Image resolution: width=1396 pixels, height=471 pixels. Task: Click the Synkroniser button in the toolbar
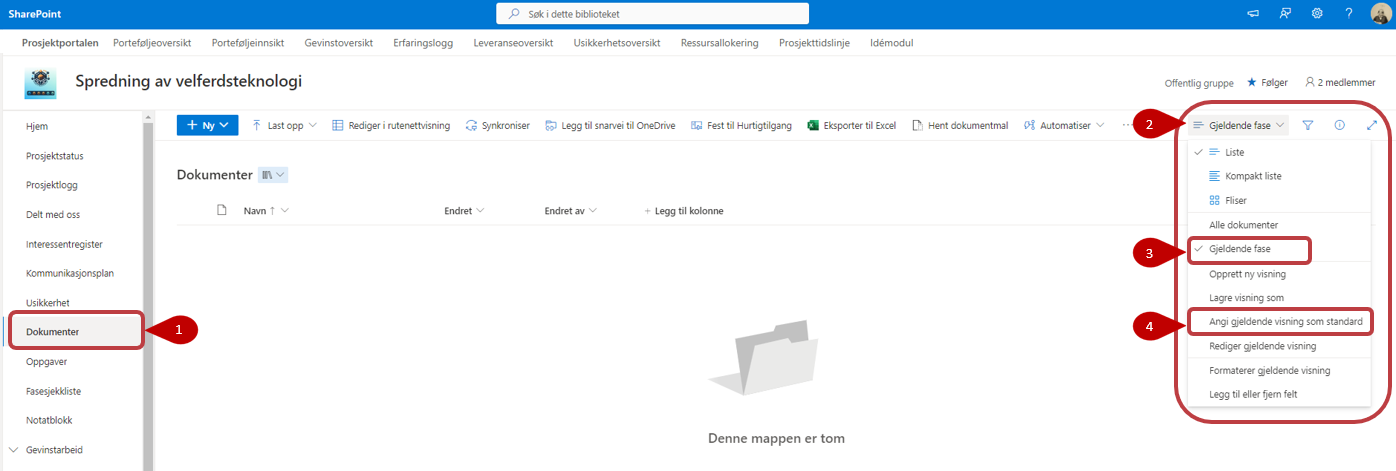498,125
